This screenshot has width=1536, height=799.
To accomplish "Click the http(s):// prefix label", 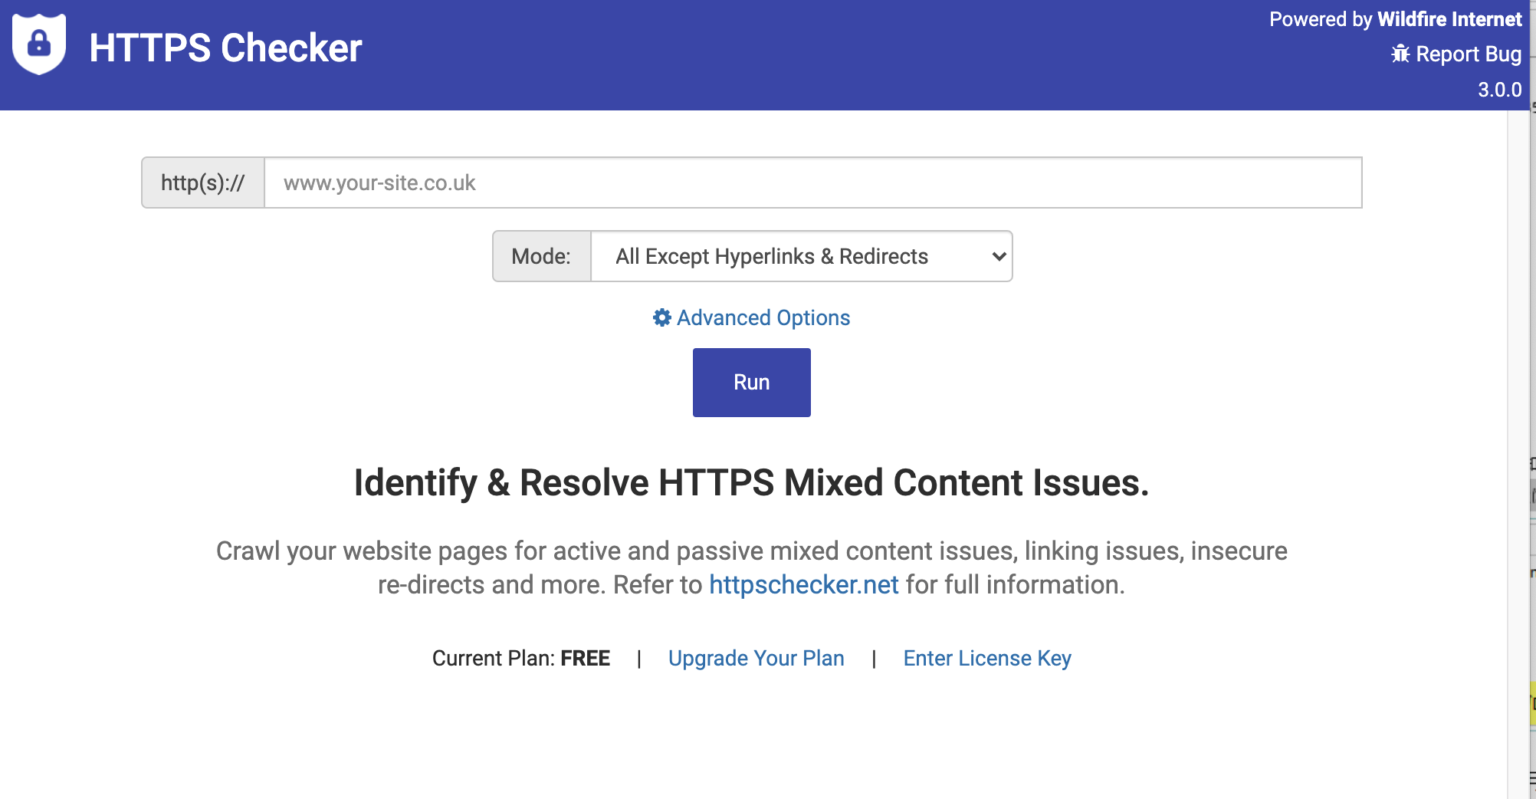I will tap(203, 183).
